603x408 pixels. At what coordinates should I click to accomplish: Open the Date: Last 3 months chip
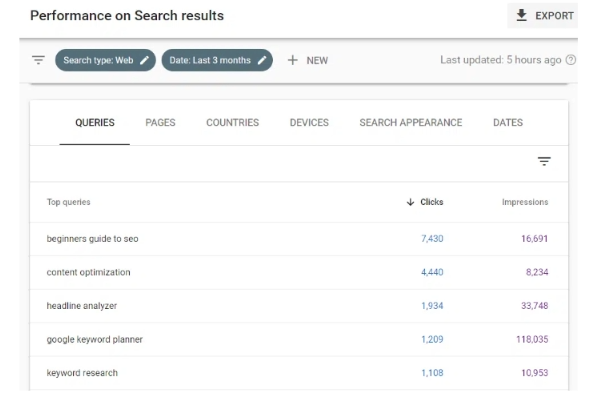[210, 60]
